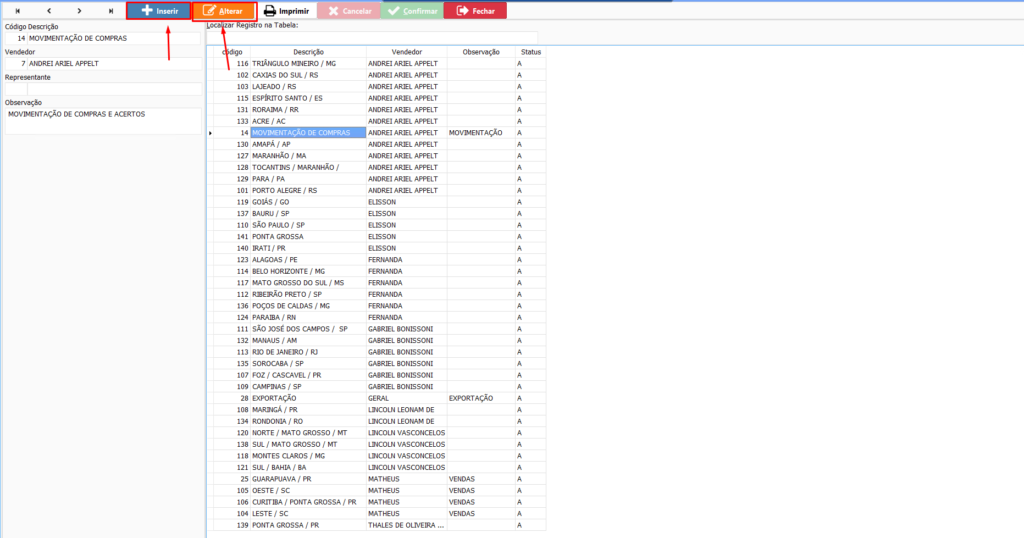Select the EXPORTAÇÃO row in table
The width and height of the screenshot is (1024, 538).
[x=308, y=398]
